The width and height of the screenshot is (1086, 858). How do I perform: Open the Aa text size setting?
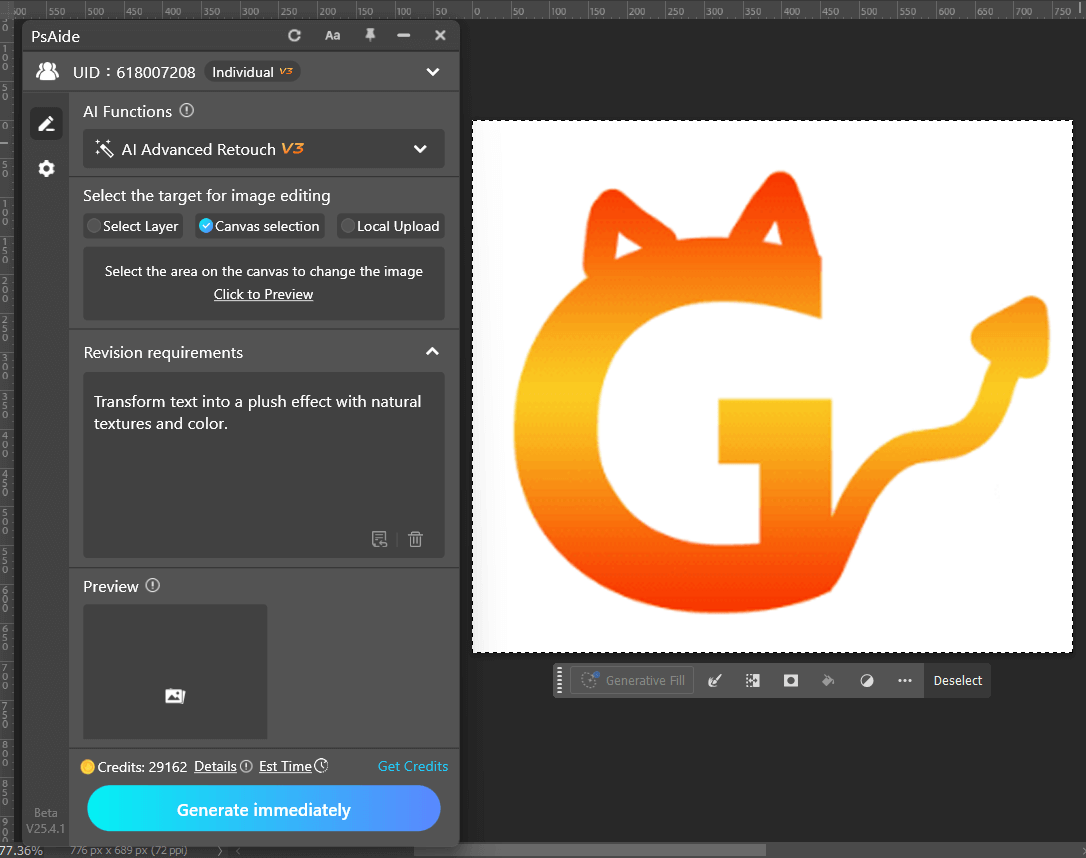[332, 35]
